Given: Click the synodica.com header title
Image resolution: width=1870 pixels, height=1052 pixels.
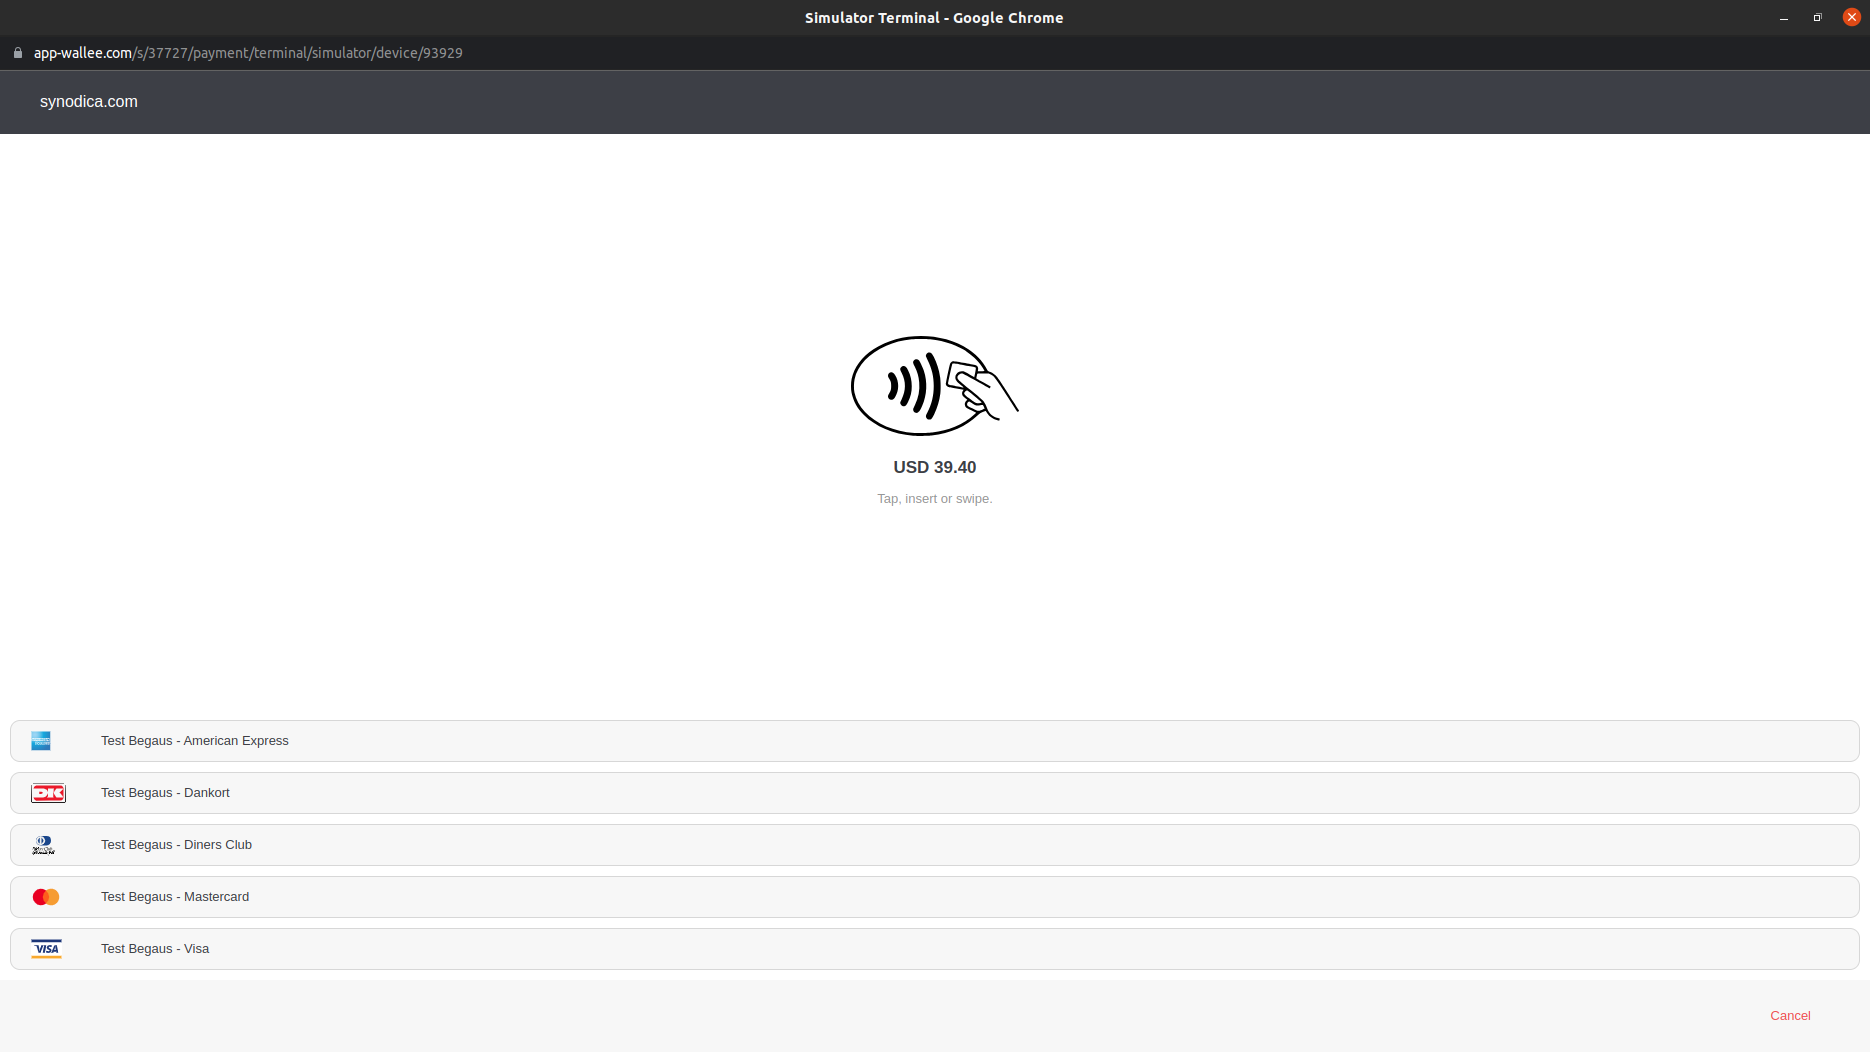Looking at the screenshot, I should pyautogui.click(x=89, y=102).
